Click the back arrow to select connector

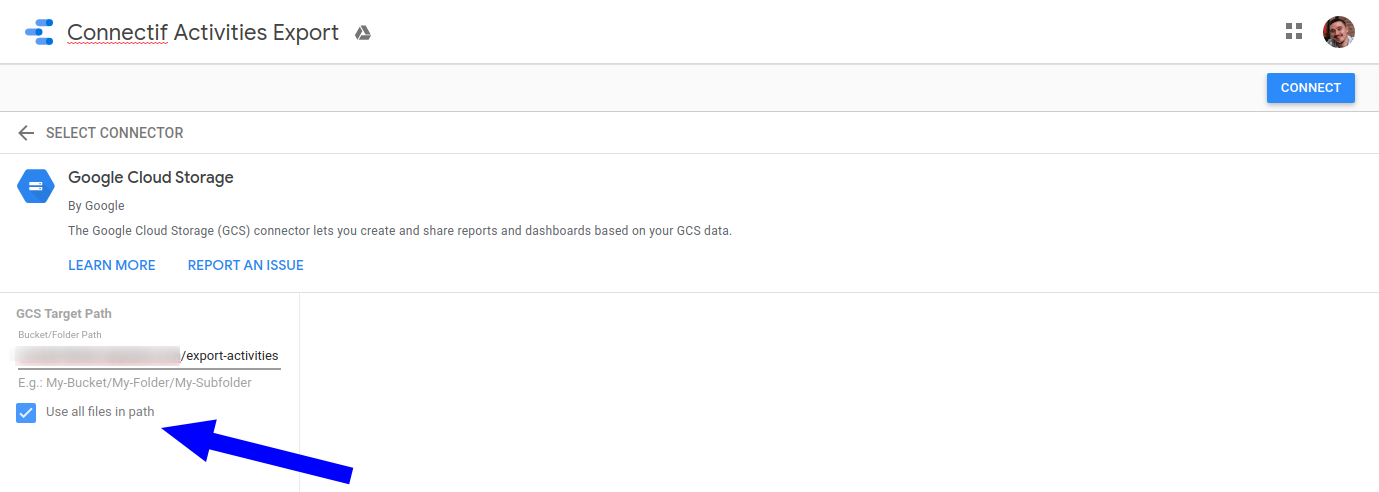[26, 133]
